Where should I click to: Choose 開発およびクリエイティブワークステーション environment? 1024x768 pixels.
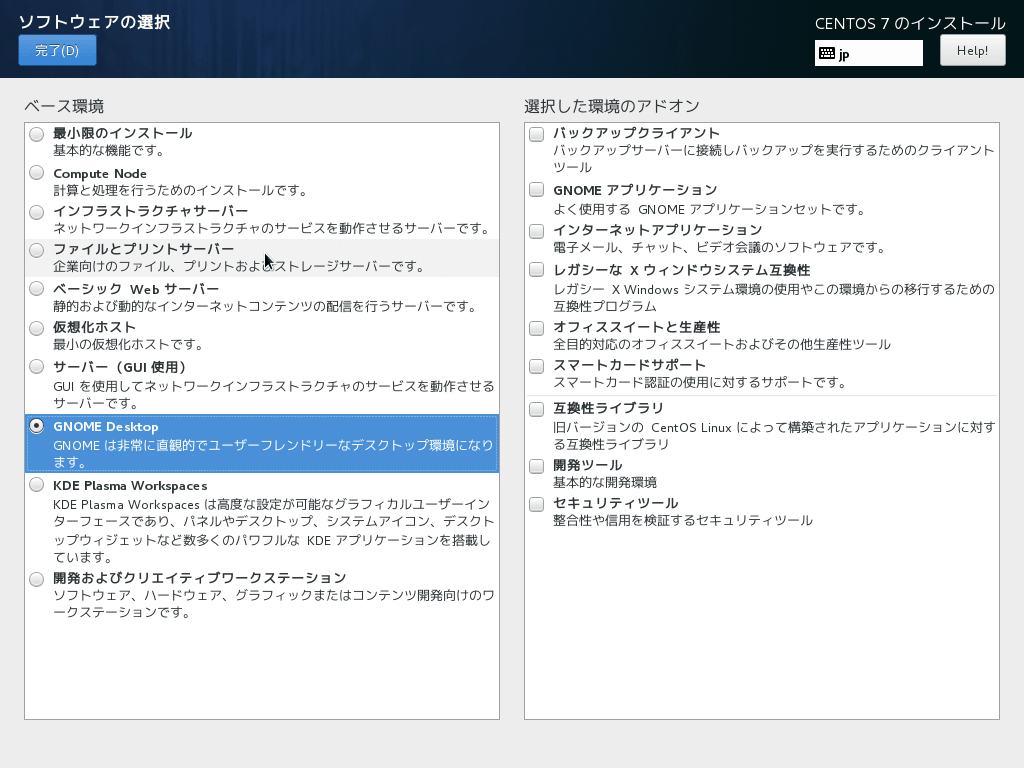point(36,577)
